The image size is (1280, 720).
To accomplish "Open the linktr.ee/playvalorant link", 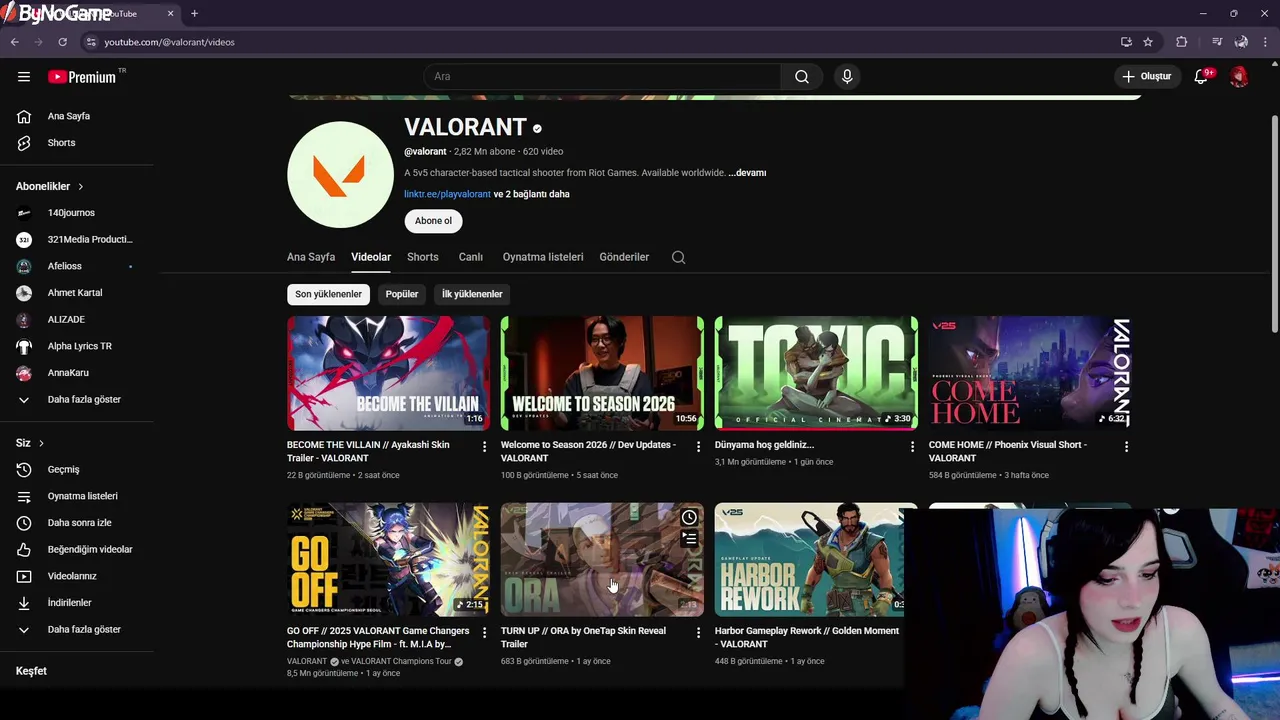I will click(447, 194).
